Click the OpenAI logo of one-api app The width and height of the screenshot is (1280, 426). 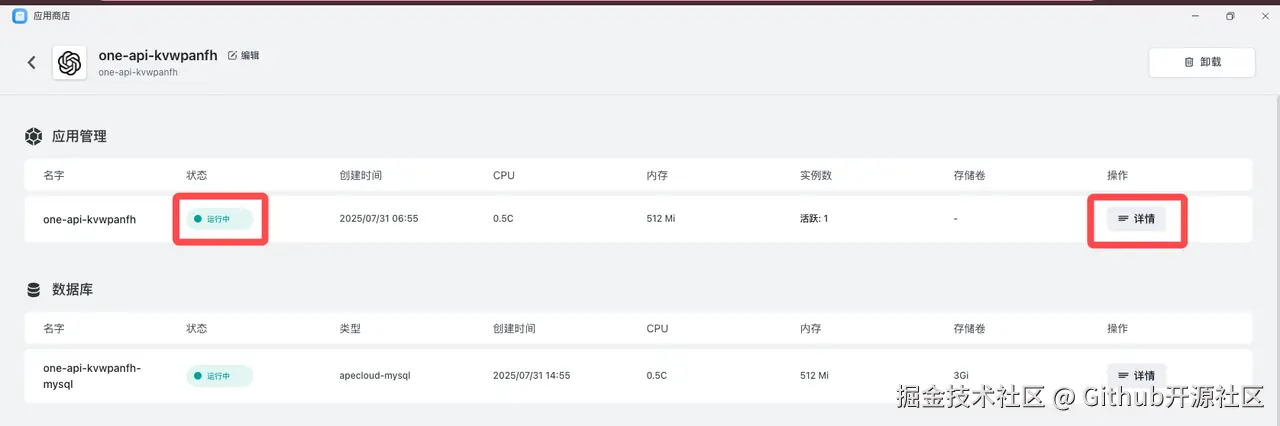point(69,63)
